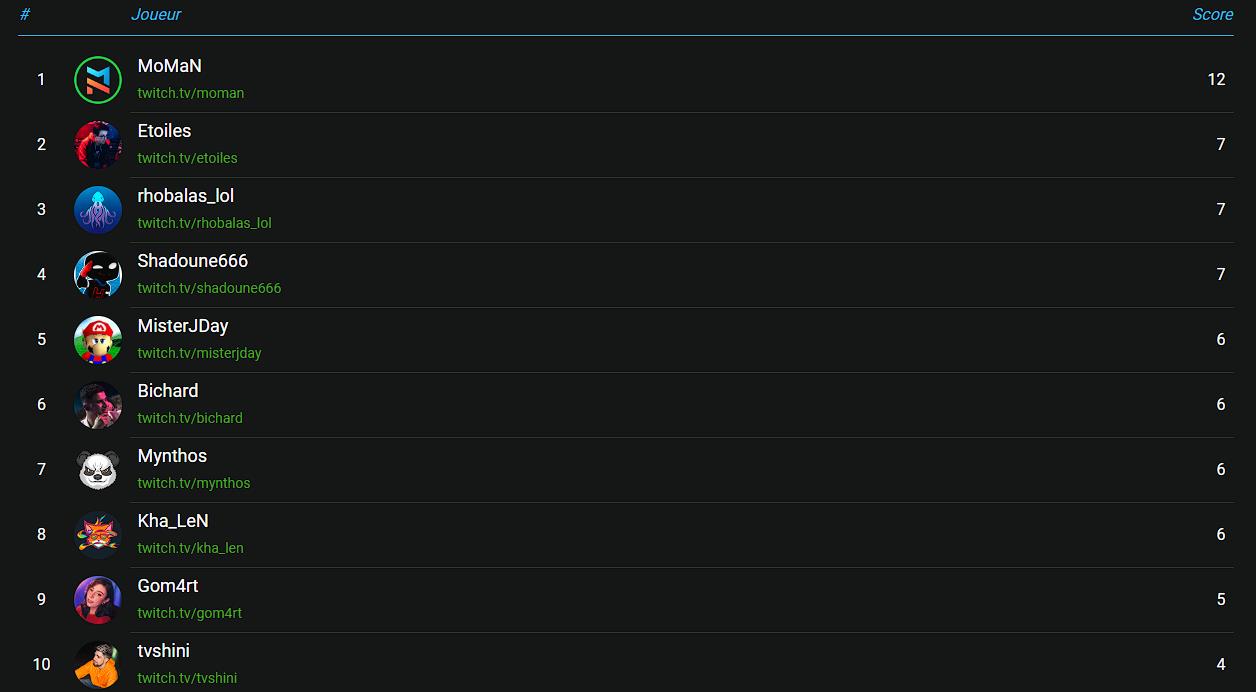The height and width of the screenshot is (692, 1256).
Task: Open the twitch.tv/moman link
Action: pyautogui.click(x=191, y=93)
